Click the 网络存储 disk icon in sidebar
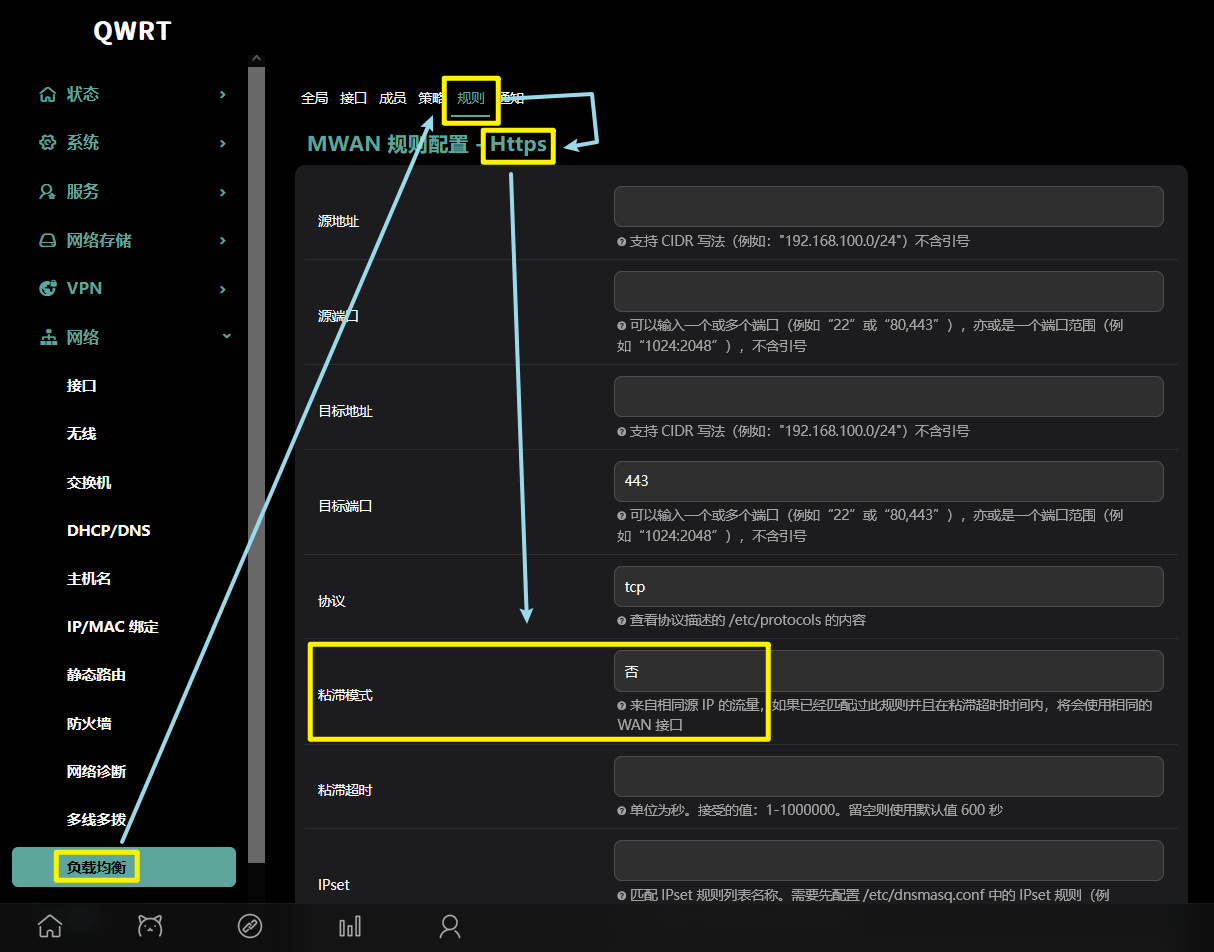The width and height of the screenshot is (1214, 952). [x=47, y=240]
